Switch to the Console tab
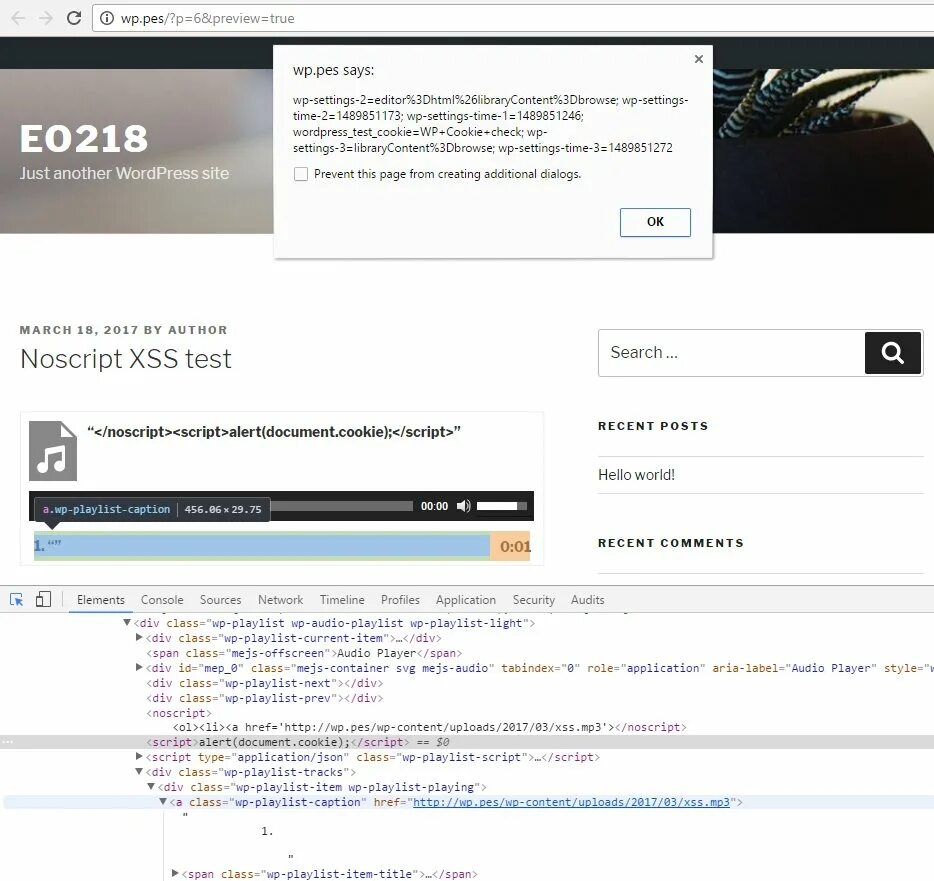 [x=162, y=600]
